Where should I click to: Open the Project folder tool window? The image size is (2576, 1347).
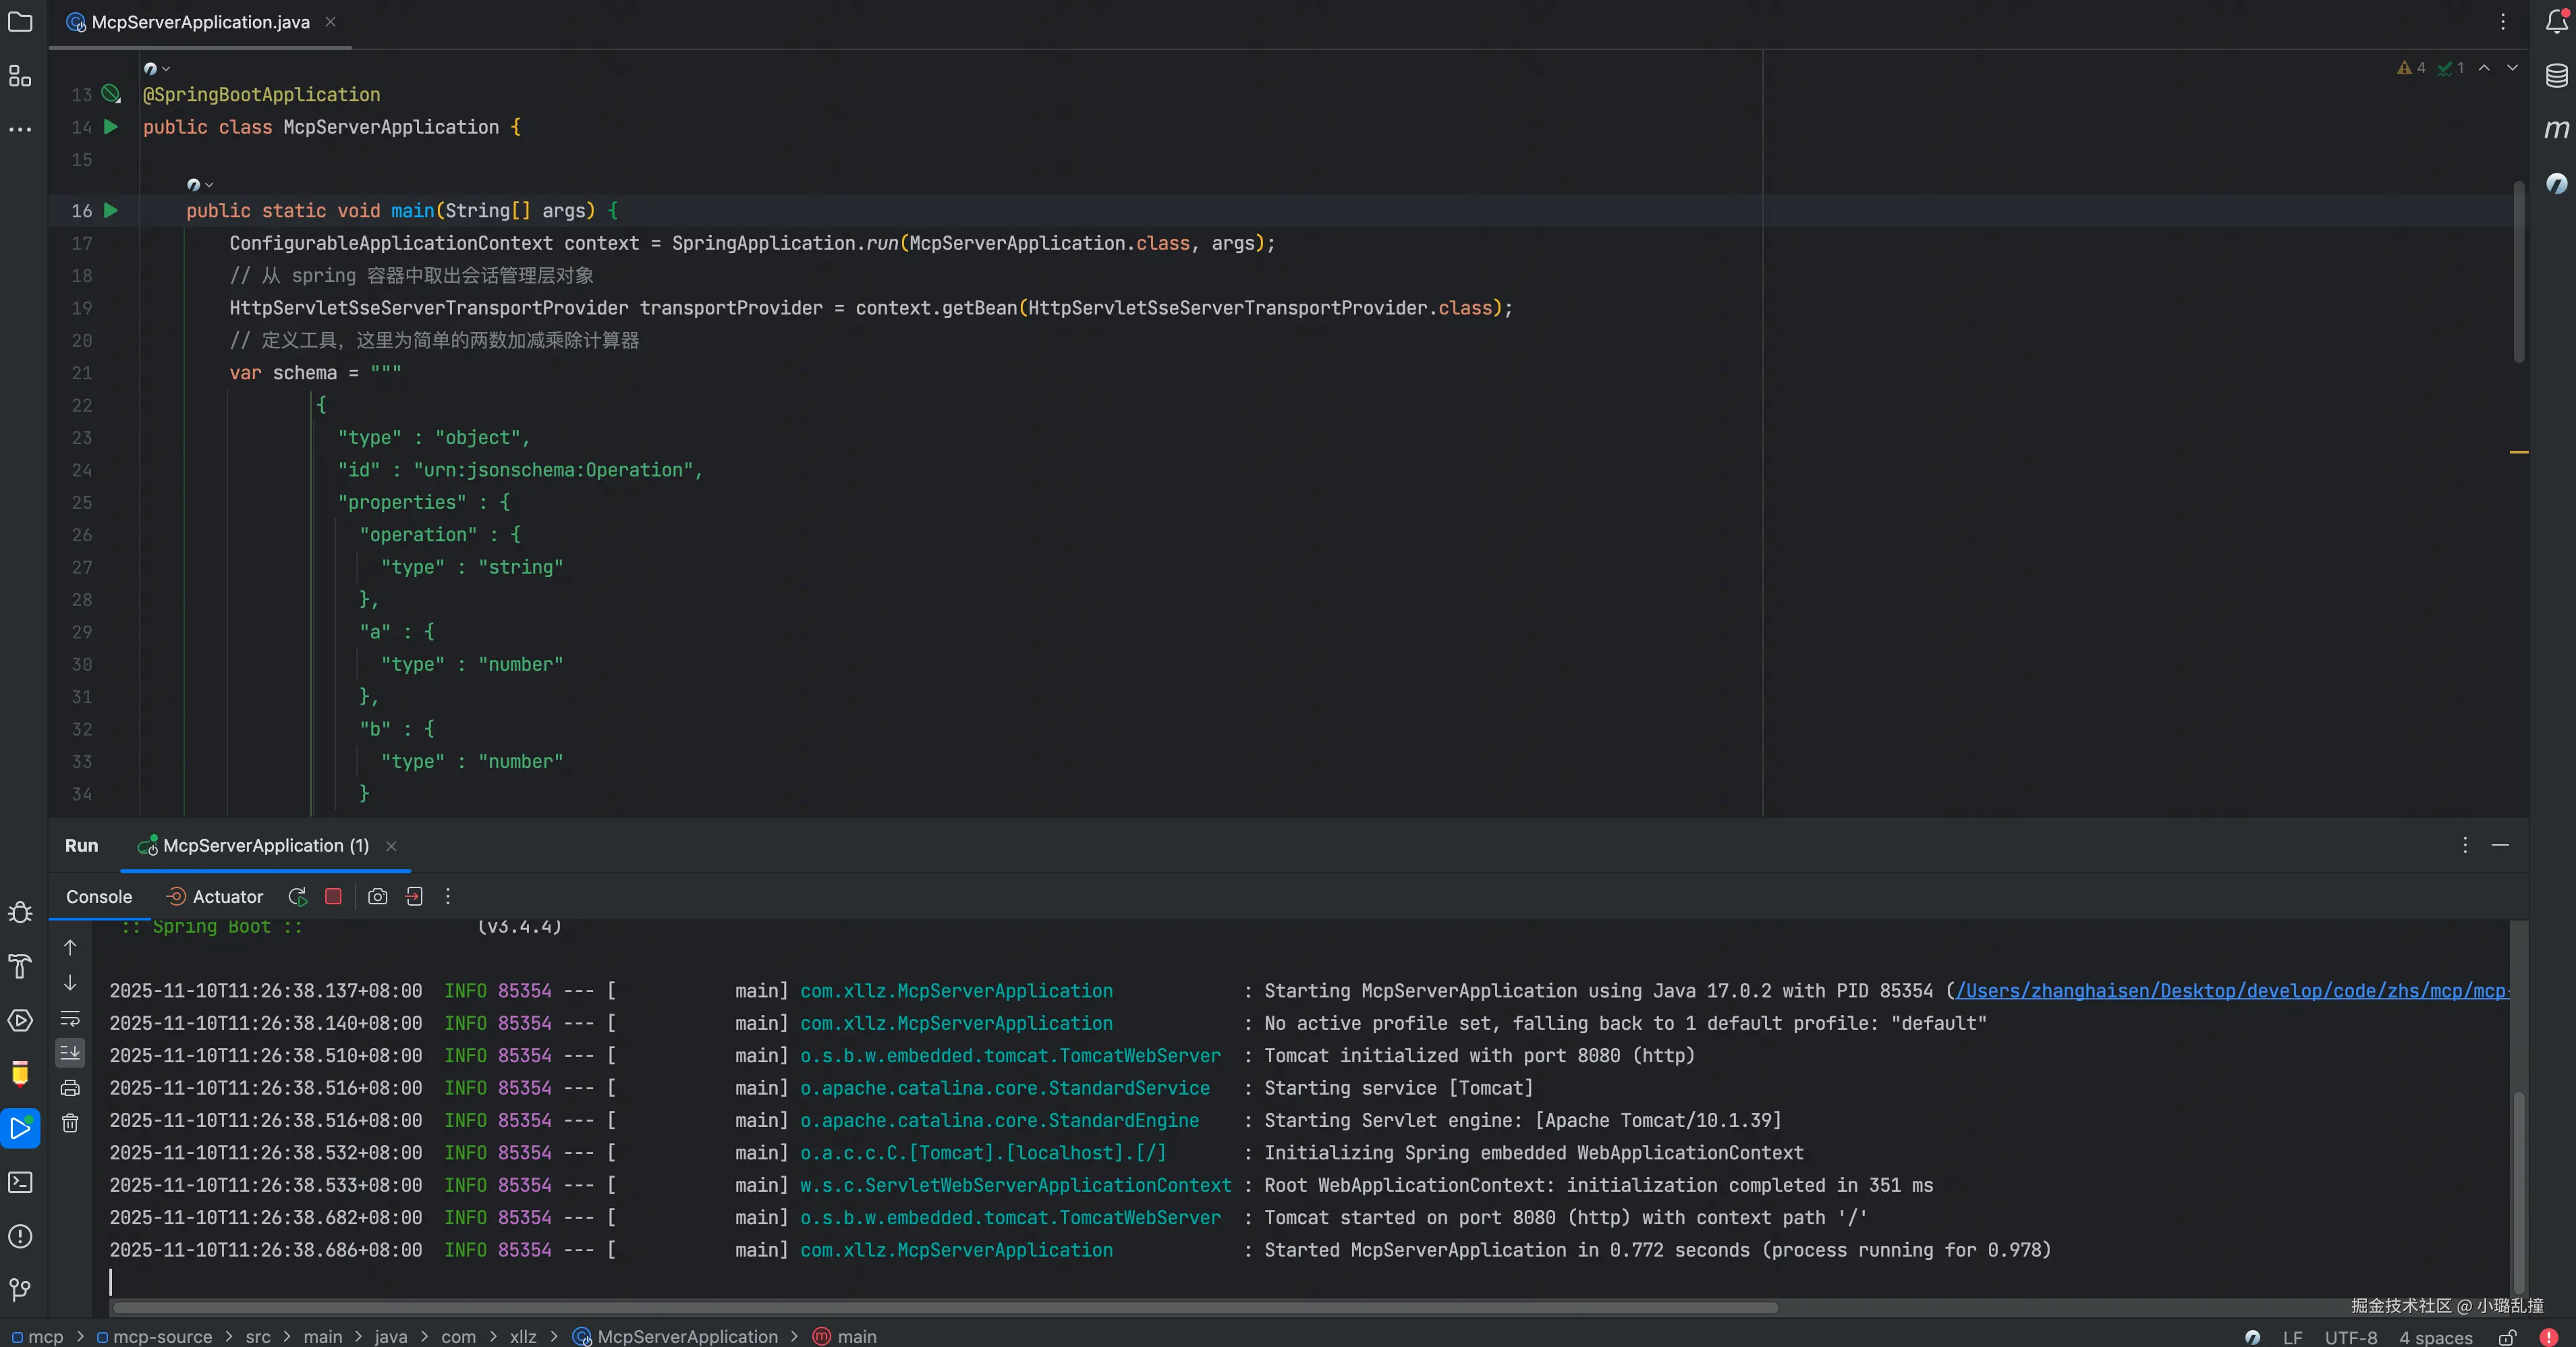(20, 22)
